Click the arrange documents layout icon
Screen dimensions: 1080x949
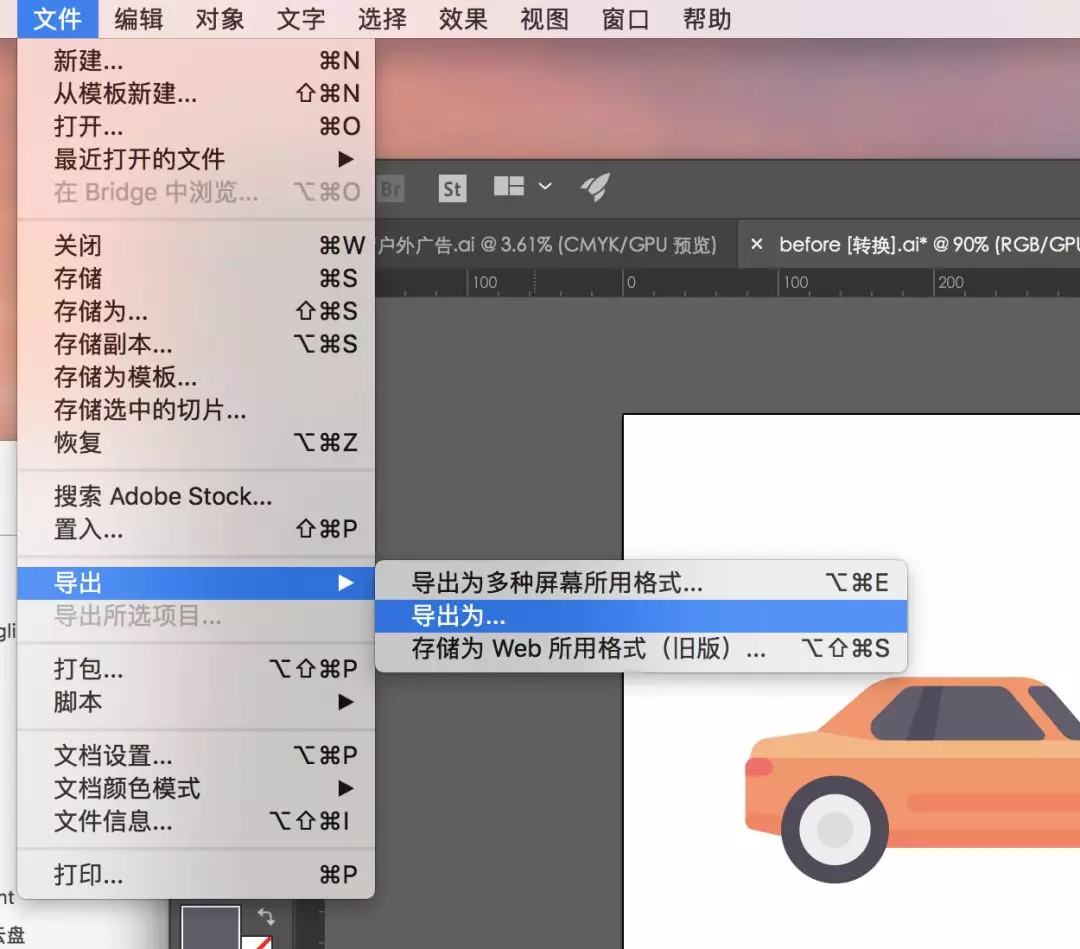pyautogui.click(x=509, y=186)
